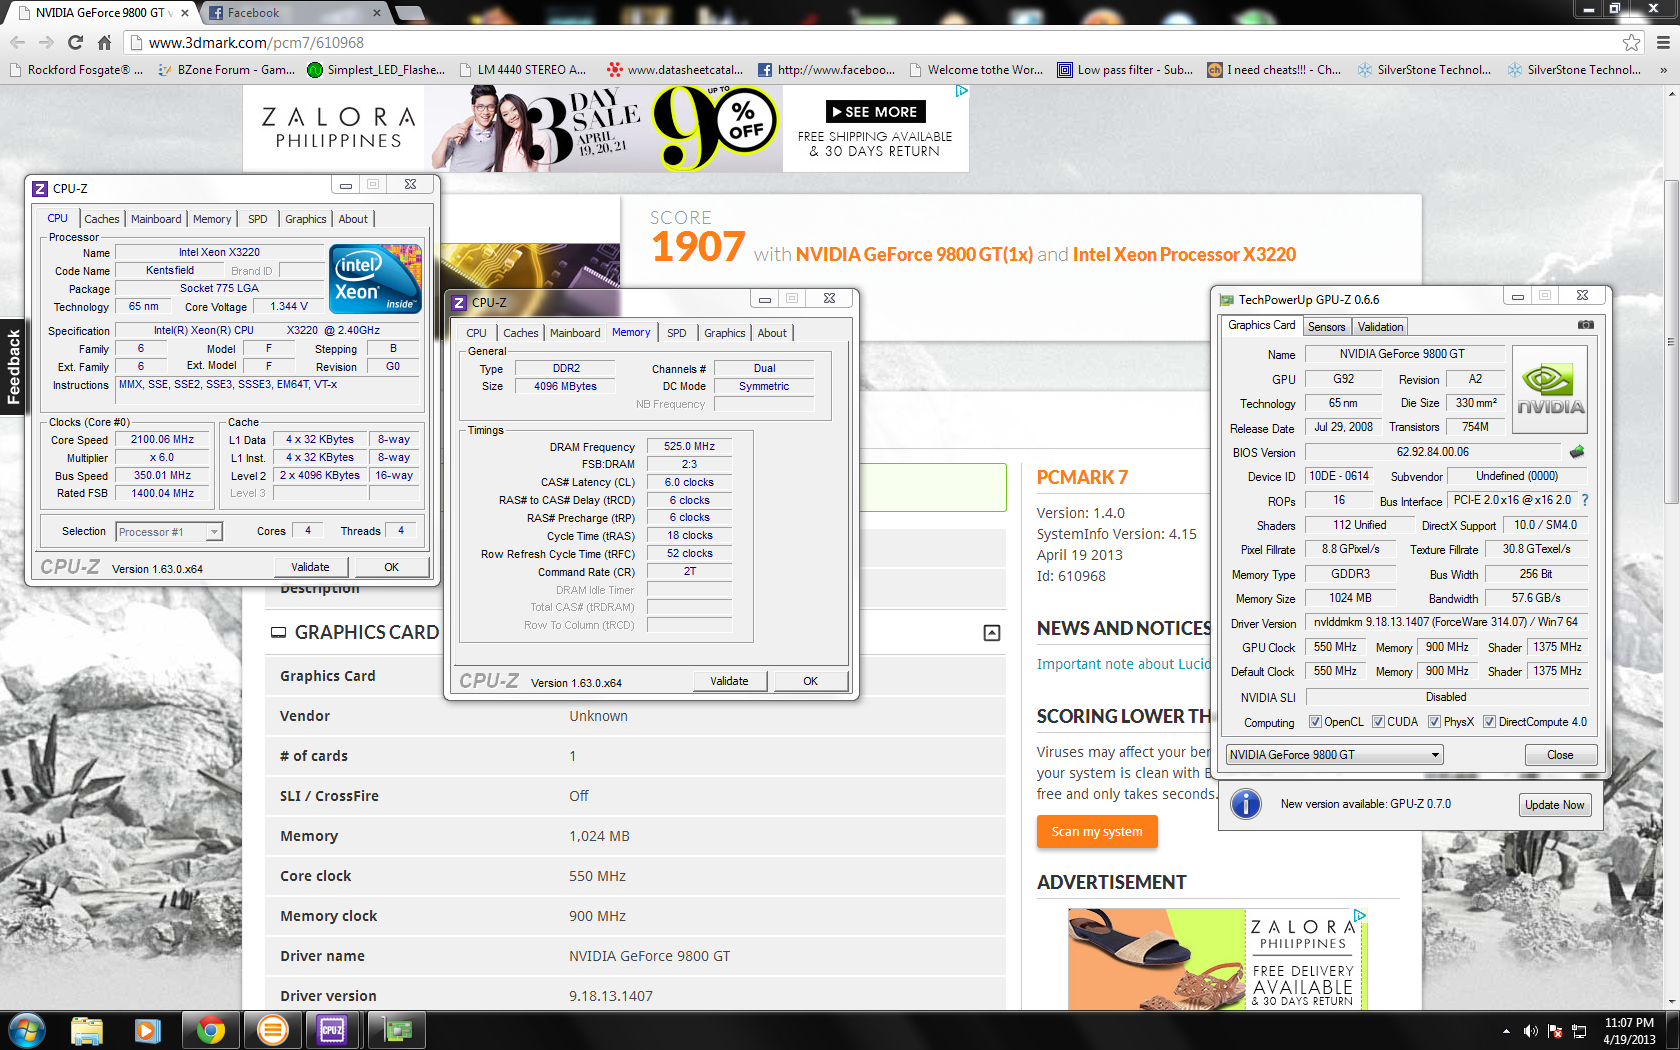The height and width of the screenshot is (1050, 1680).
Task: Open Windows Explorer from the taskbar
Action: tap(87, 1030)
